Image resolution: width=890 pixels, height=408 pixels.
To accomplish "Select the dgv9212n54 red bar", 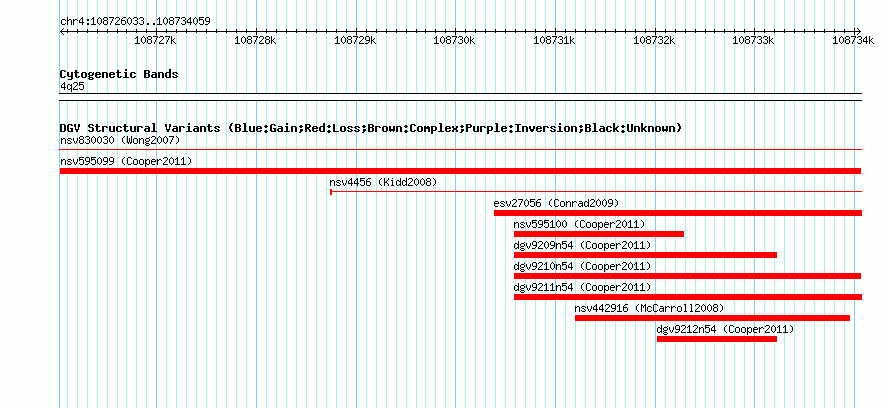I will pyautogui.click(x=717, y=339).
